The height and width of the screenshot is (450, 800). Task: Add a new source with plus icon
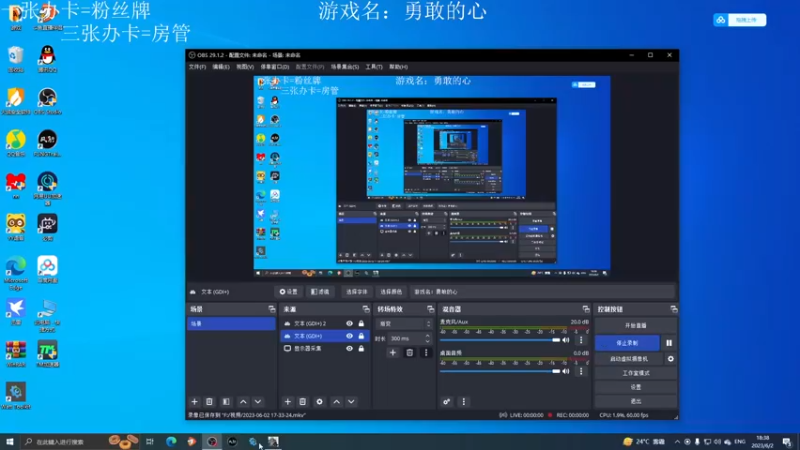pos(288,402)
